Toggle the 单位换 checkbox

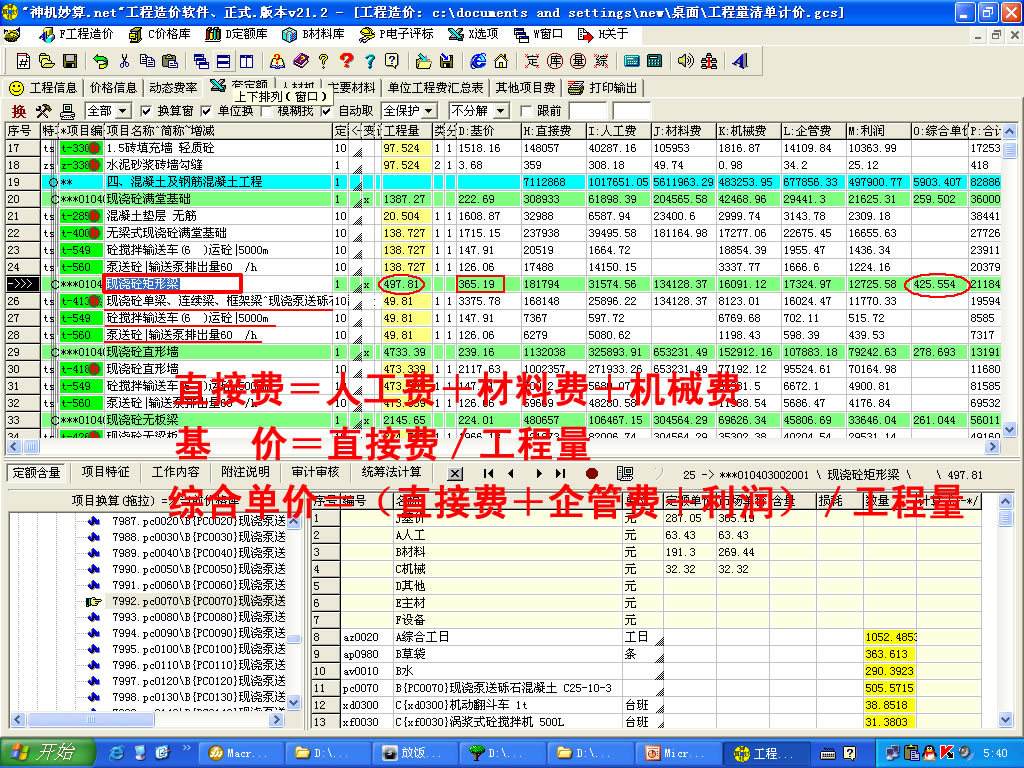point(206,111)
